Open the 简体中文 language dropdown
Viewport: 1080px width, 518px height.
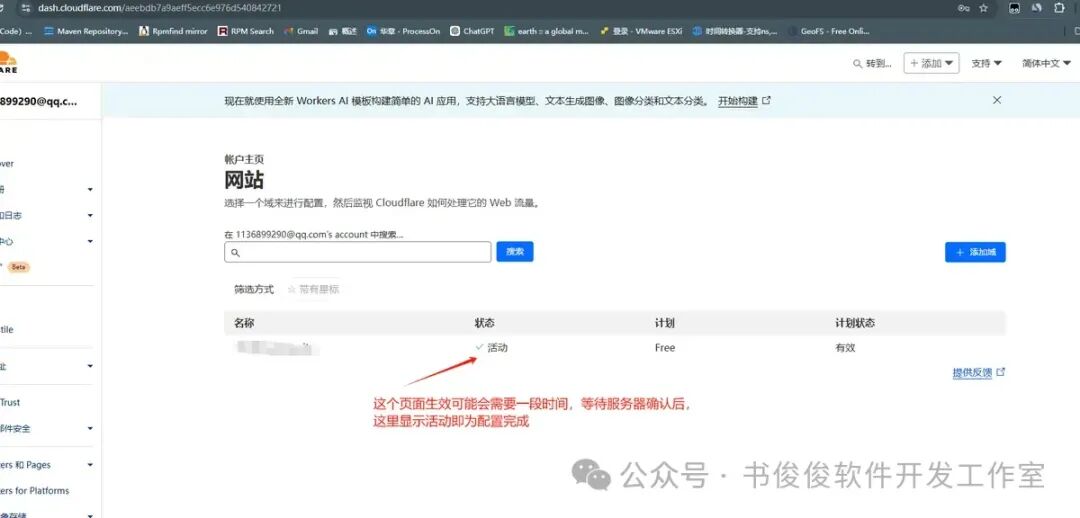(1046, 63)
